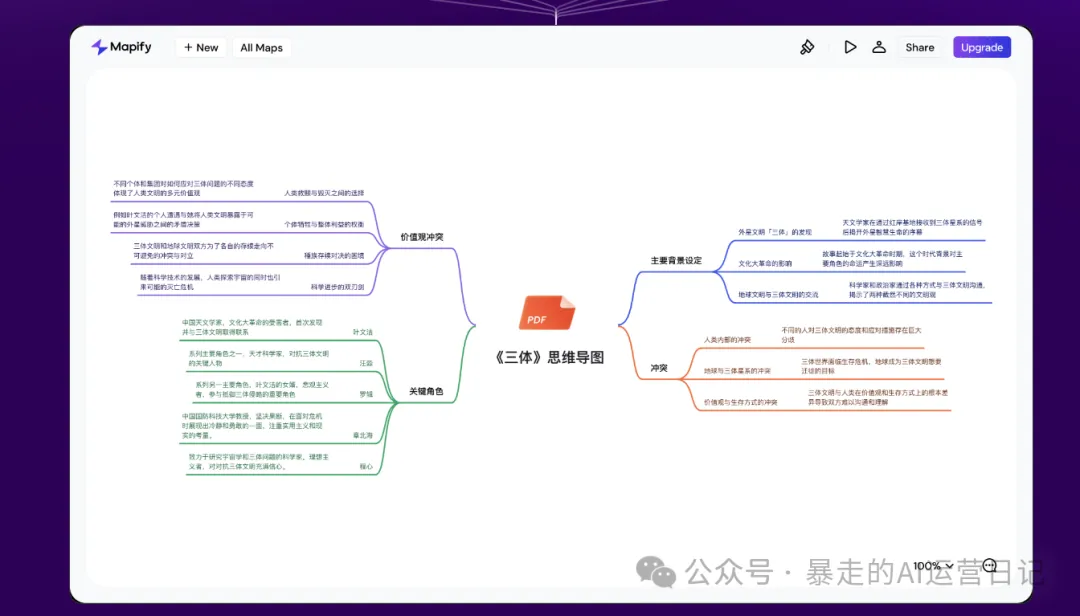Select the 关键角色 branch node
This screenshot has width=1080, height=616.
426,391
